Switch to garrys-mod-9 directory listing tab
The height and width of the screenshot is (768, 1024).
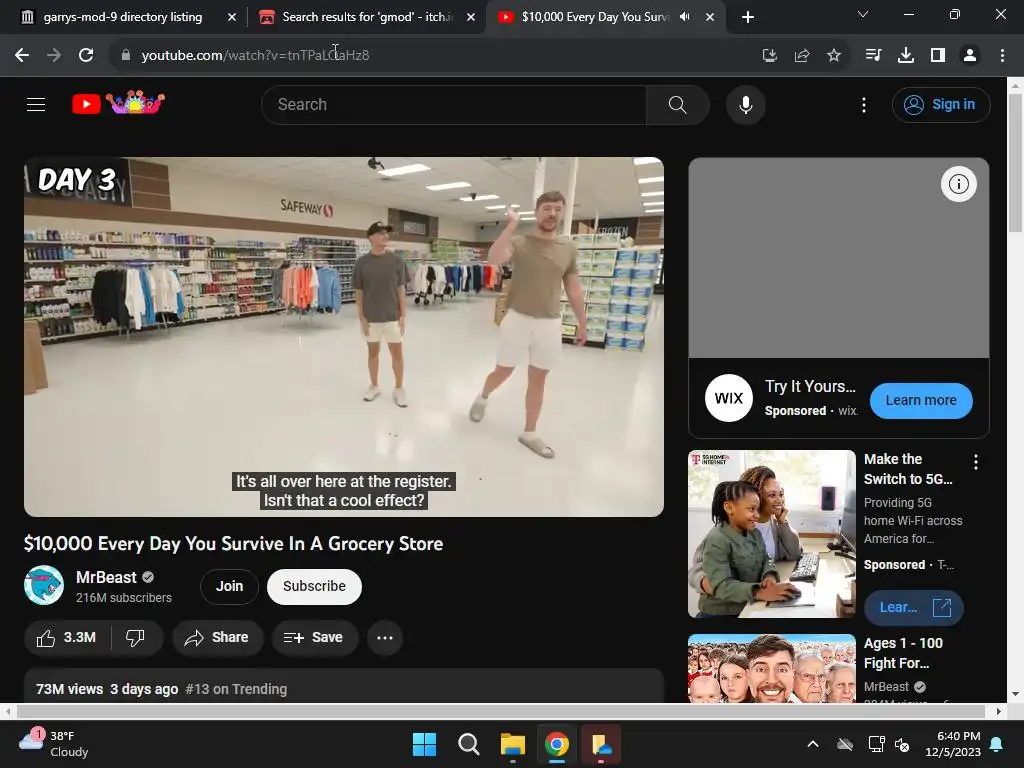pos(123,17)
